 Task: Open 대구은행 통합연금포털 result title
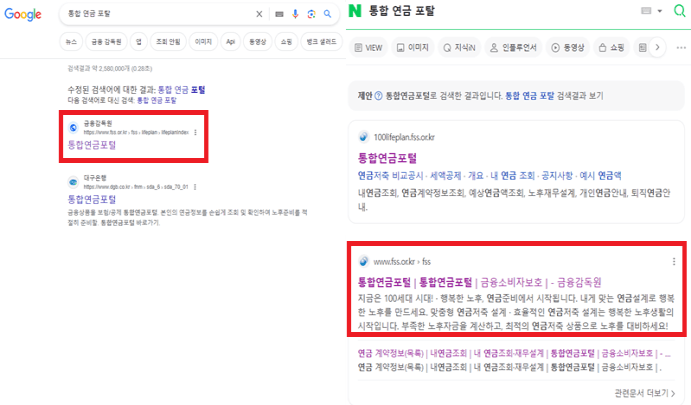pyautogui.click(x=92, y=200)
